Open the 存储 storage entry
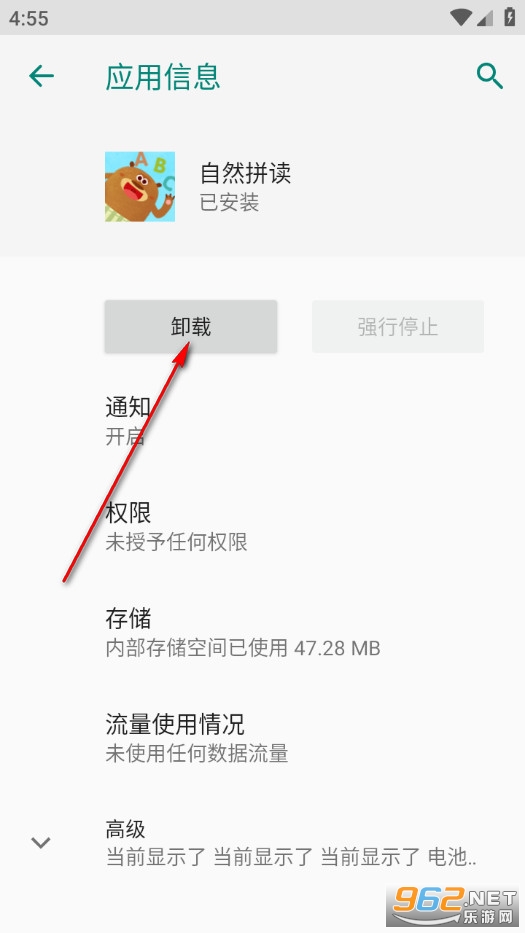The width and height of the screenshot is (525, 933). [262, 633]
